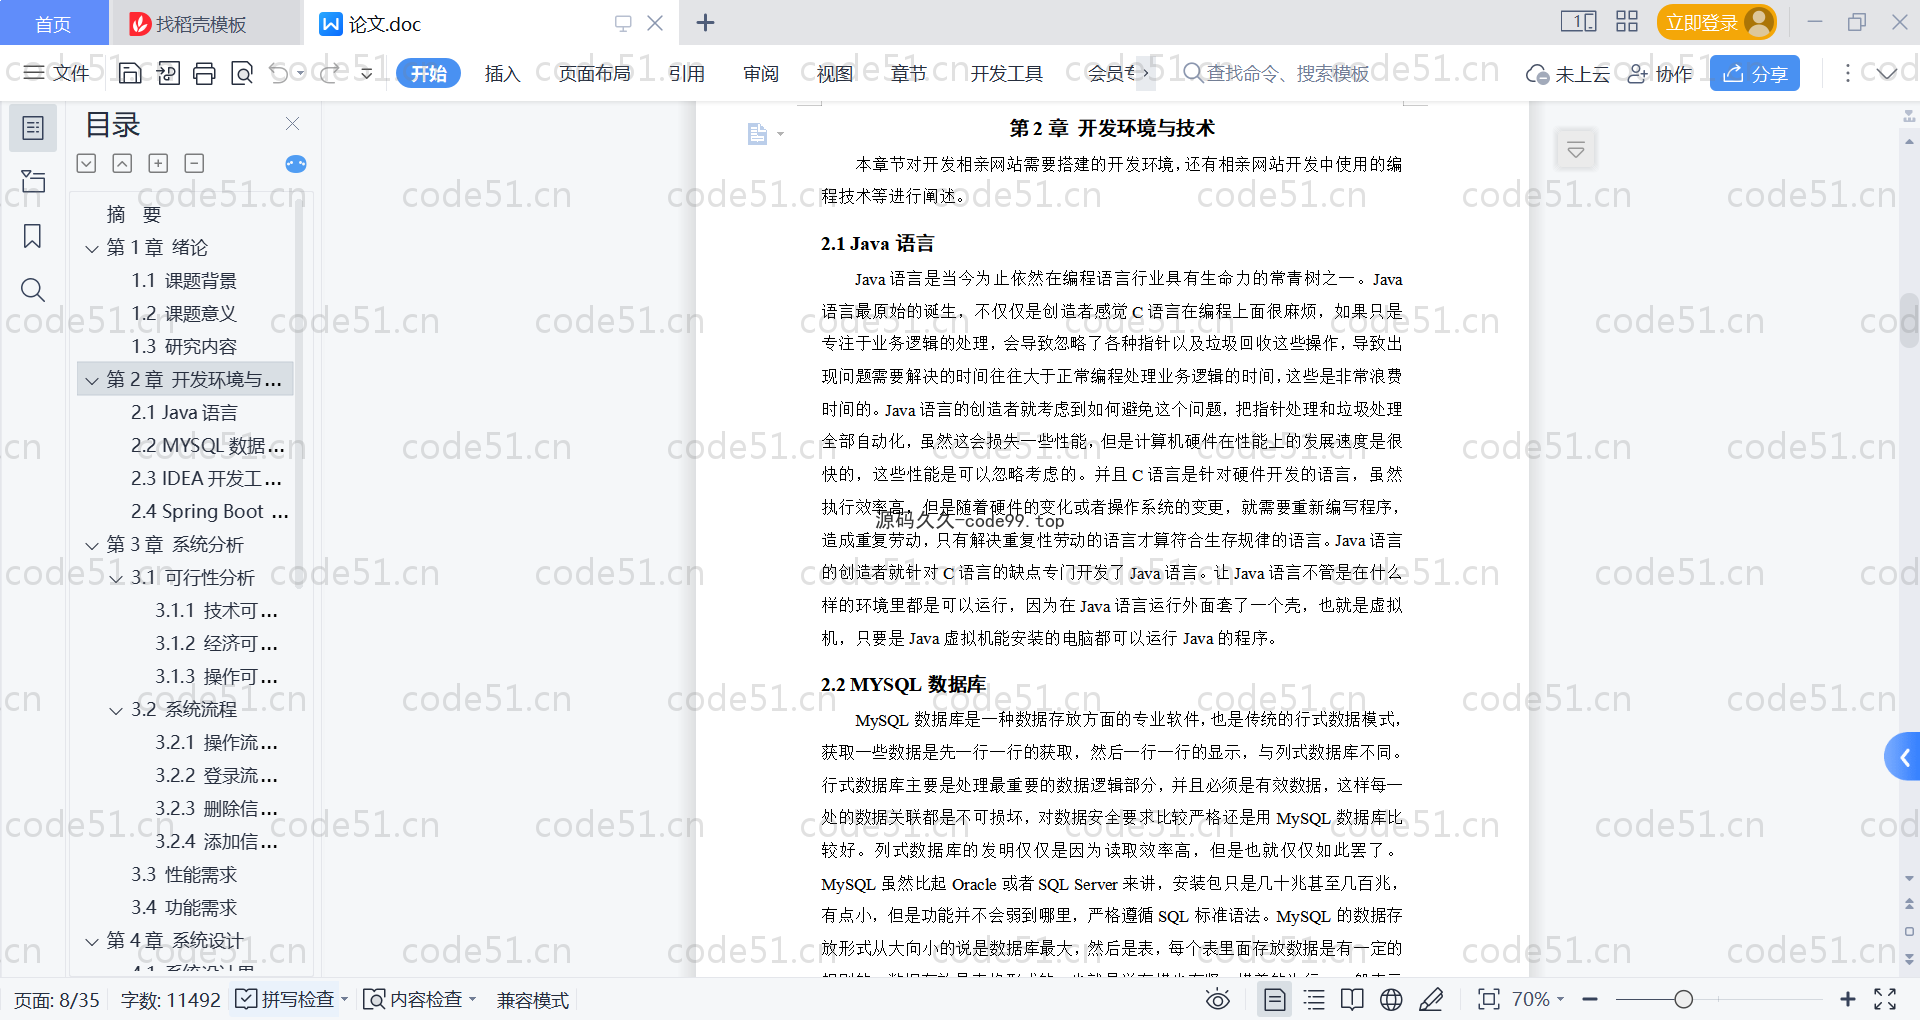Open a new tab with the plus button

tap(705, 22)
